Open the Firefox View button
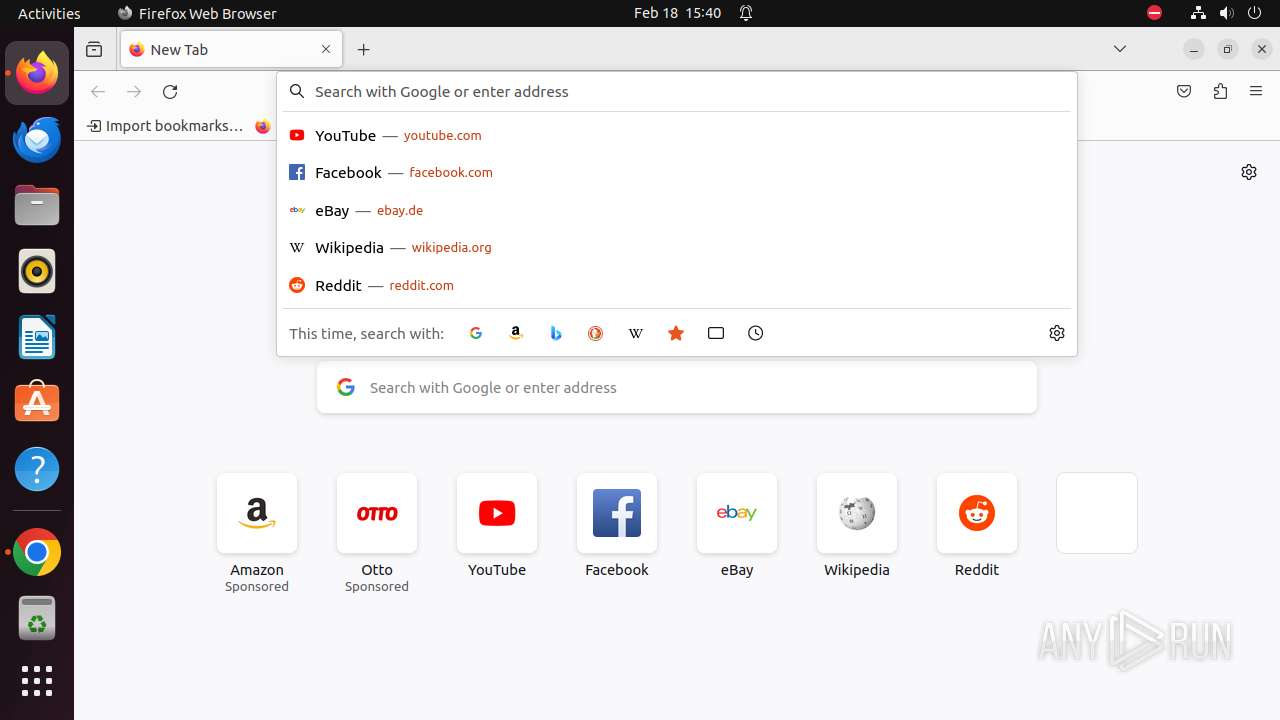This screenshot has height=720, width=1280. pyautogui.click(x=94, y=49)
